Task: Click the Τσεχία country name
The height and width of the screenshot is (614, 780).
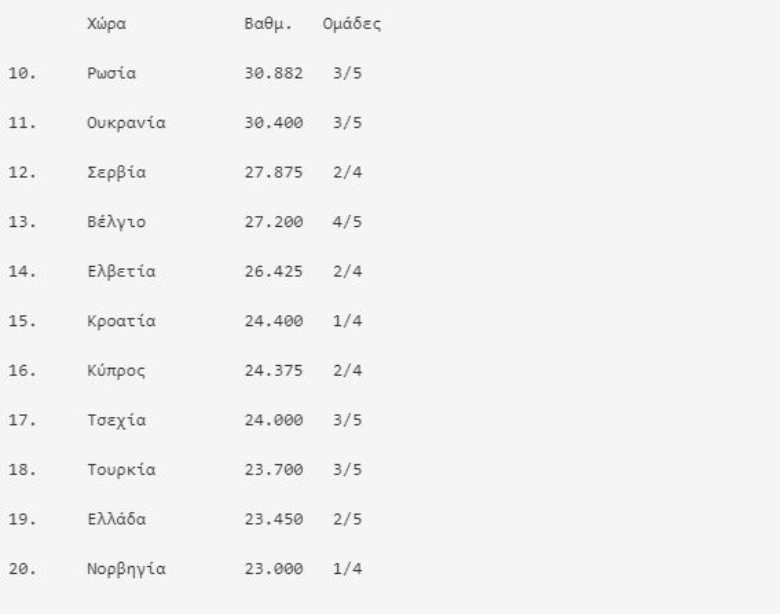Action: pos(116,420)
